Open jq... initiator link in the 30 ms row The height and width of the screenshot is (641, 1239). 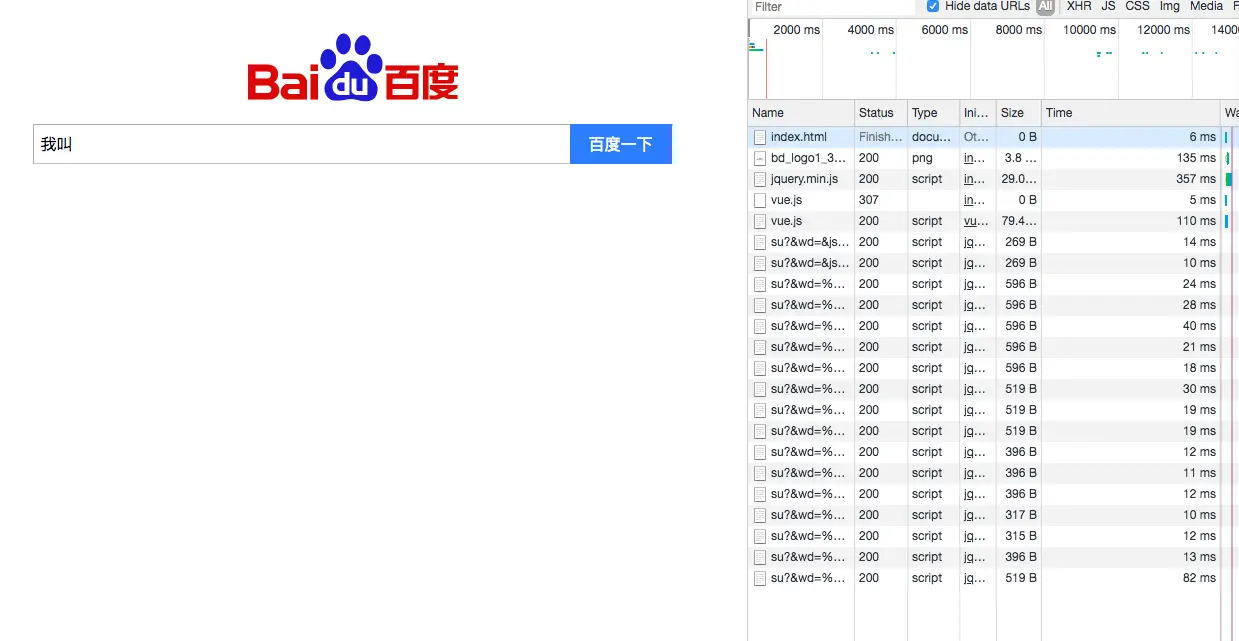coord(974,389)
